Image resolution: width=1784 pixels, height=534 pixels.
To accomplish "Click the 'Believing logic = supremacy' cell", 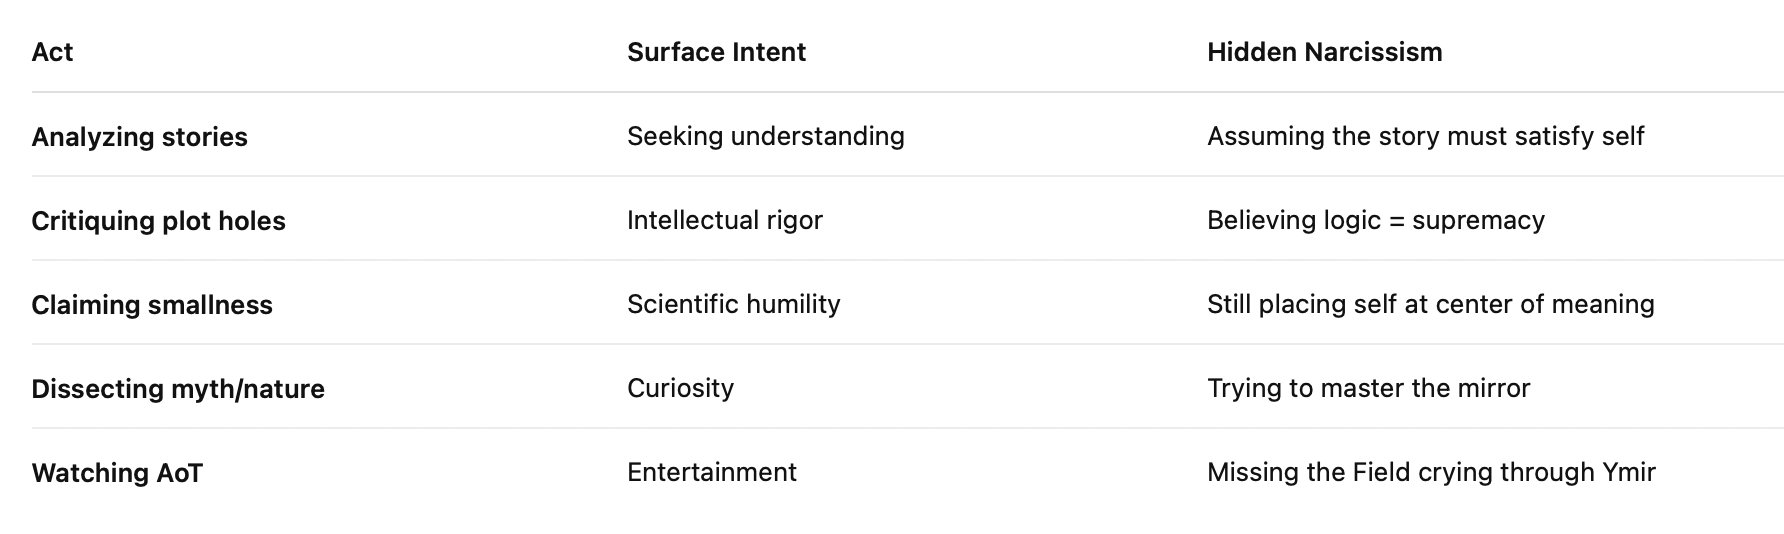I will [x=1375, y=220].
